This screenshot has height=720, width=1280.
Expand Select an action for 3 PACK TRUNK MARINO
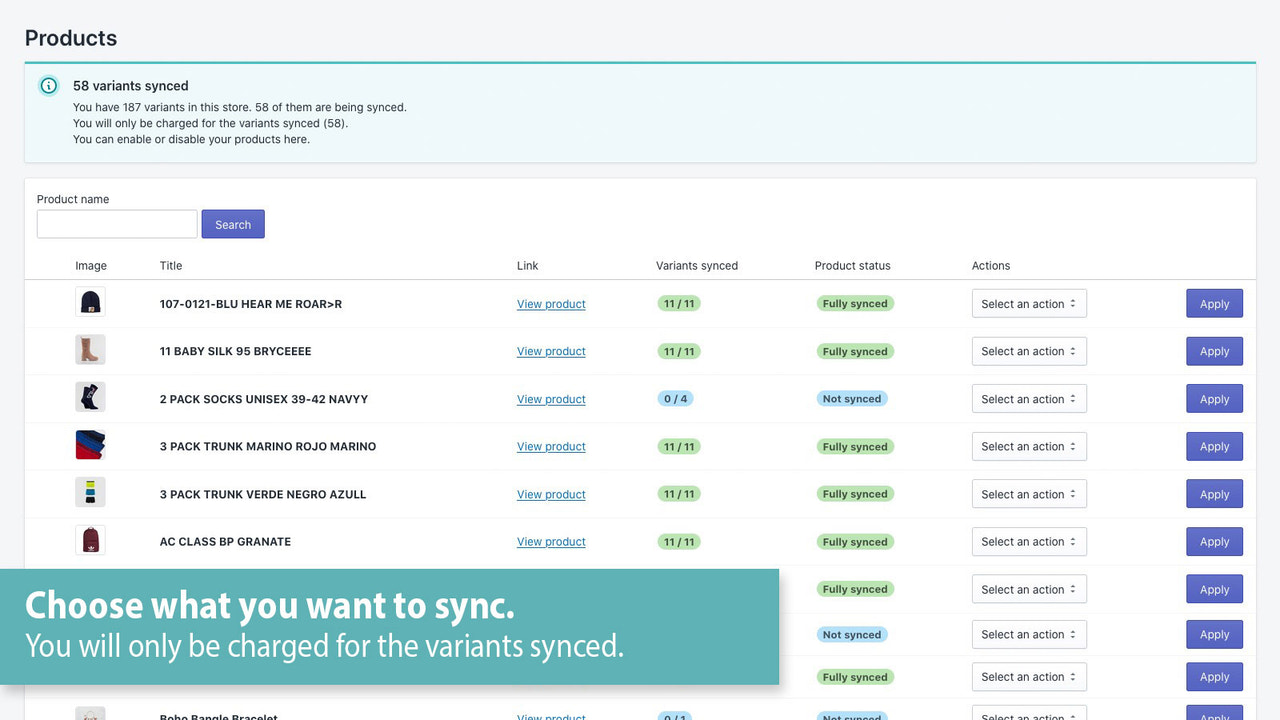[1029, 446]
